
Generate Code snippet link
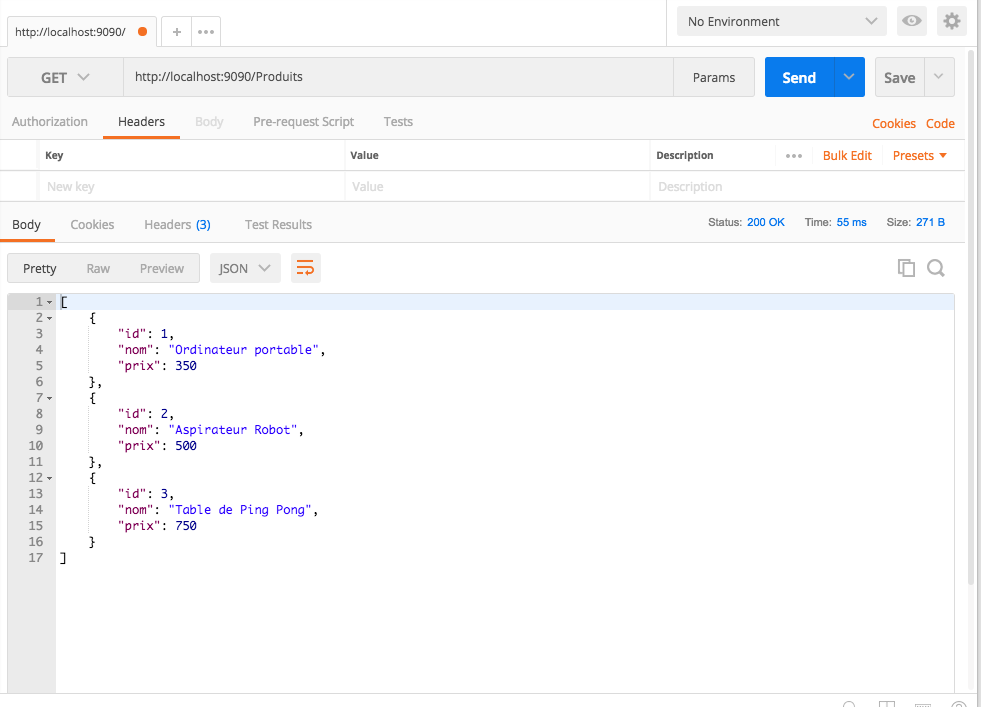[x=940, y=123]
